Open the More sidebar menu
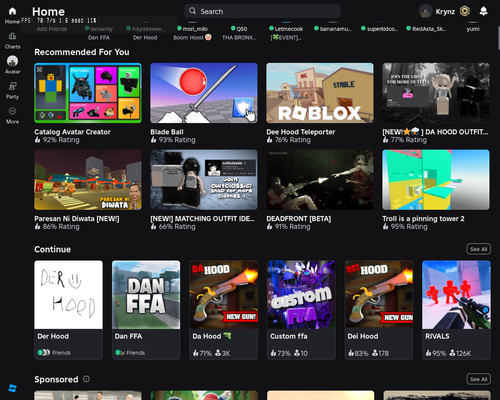 12,111
